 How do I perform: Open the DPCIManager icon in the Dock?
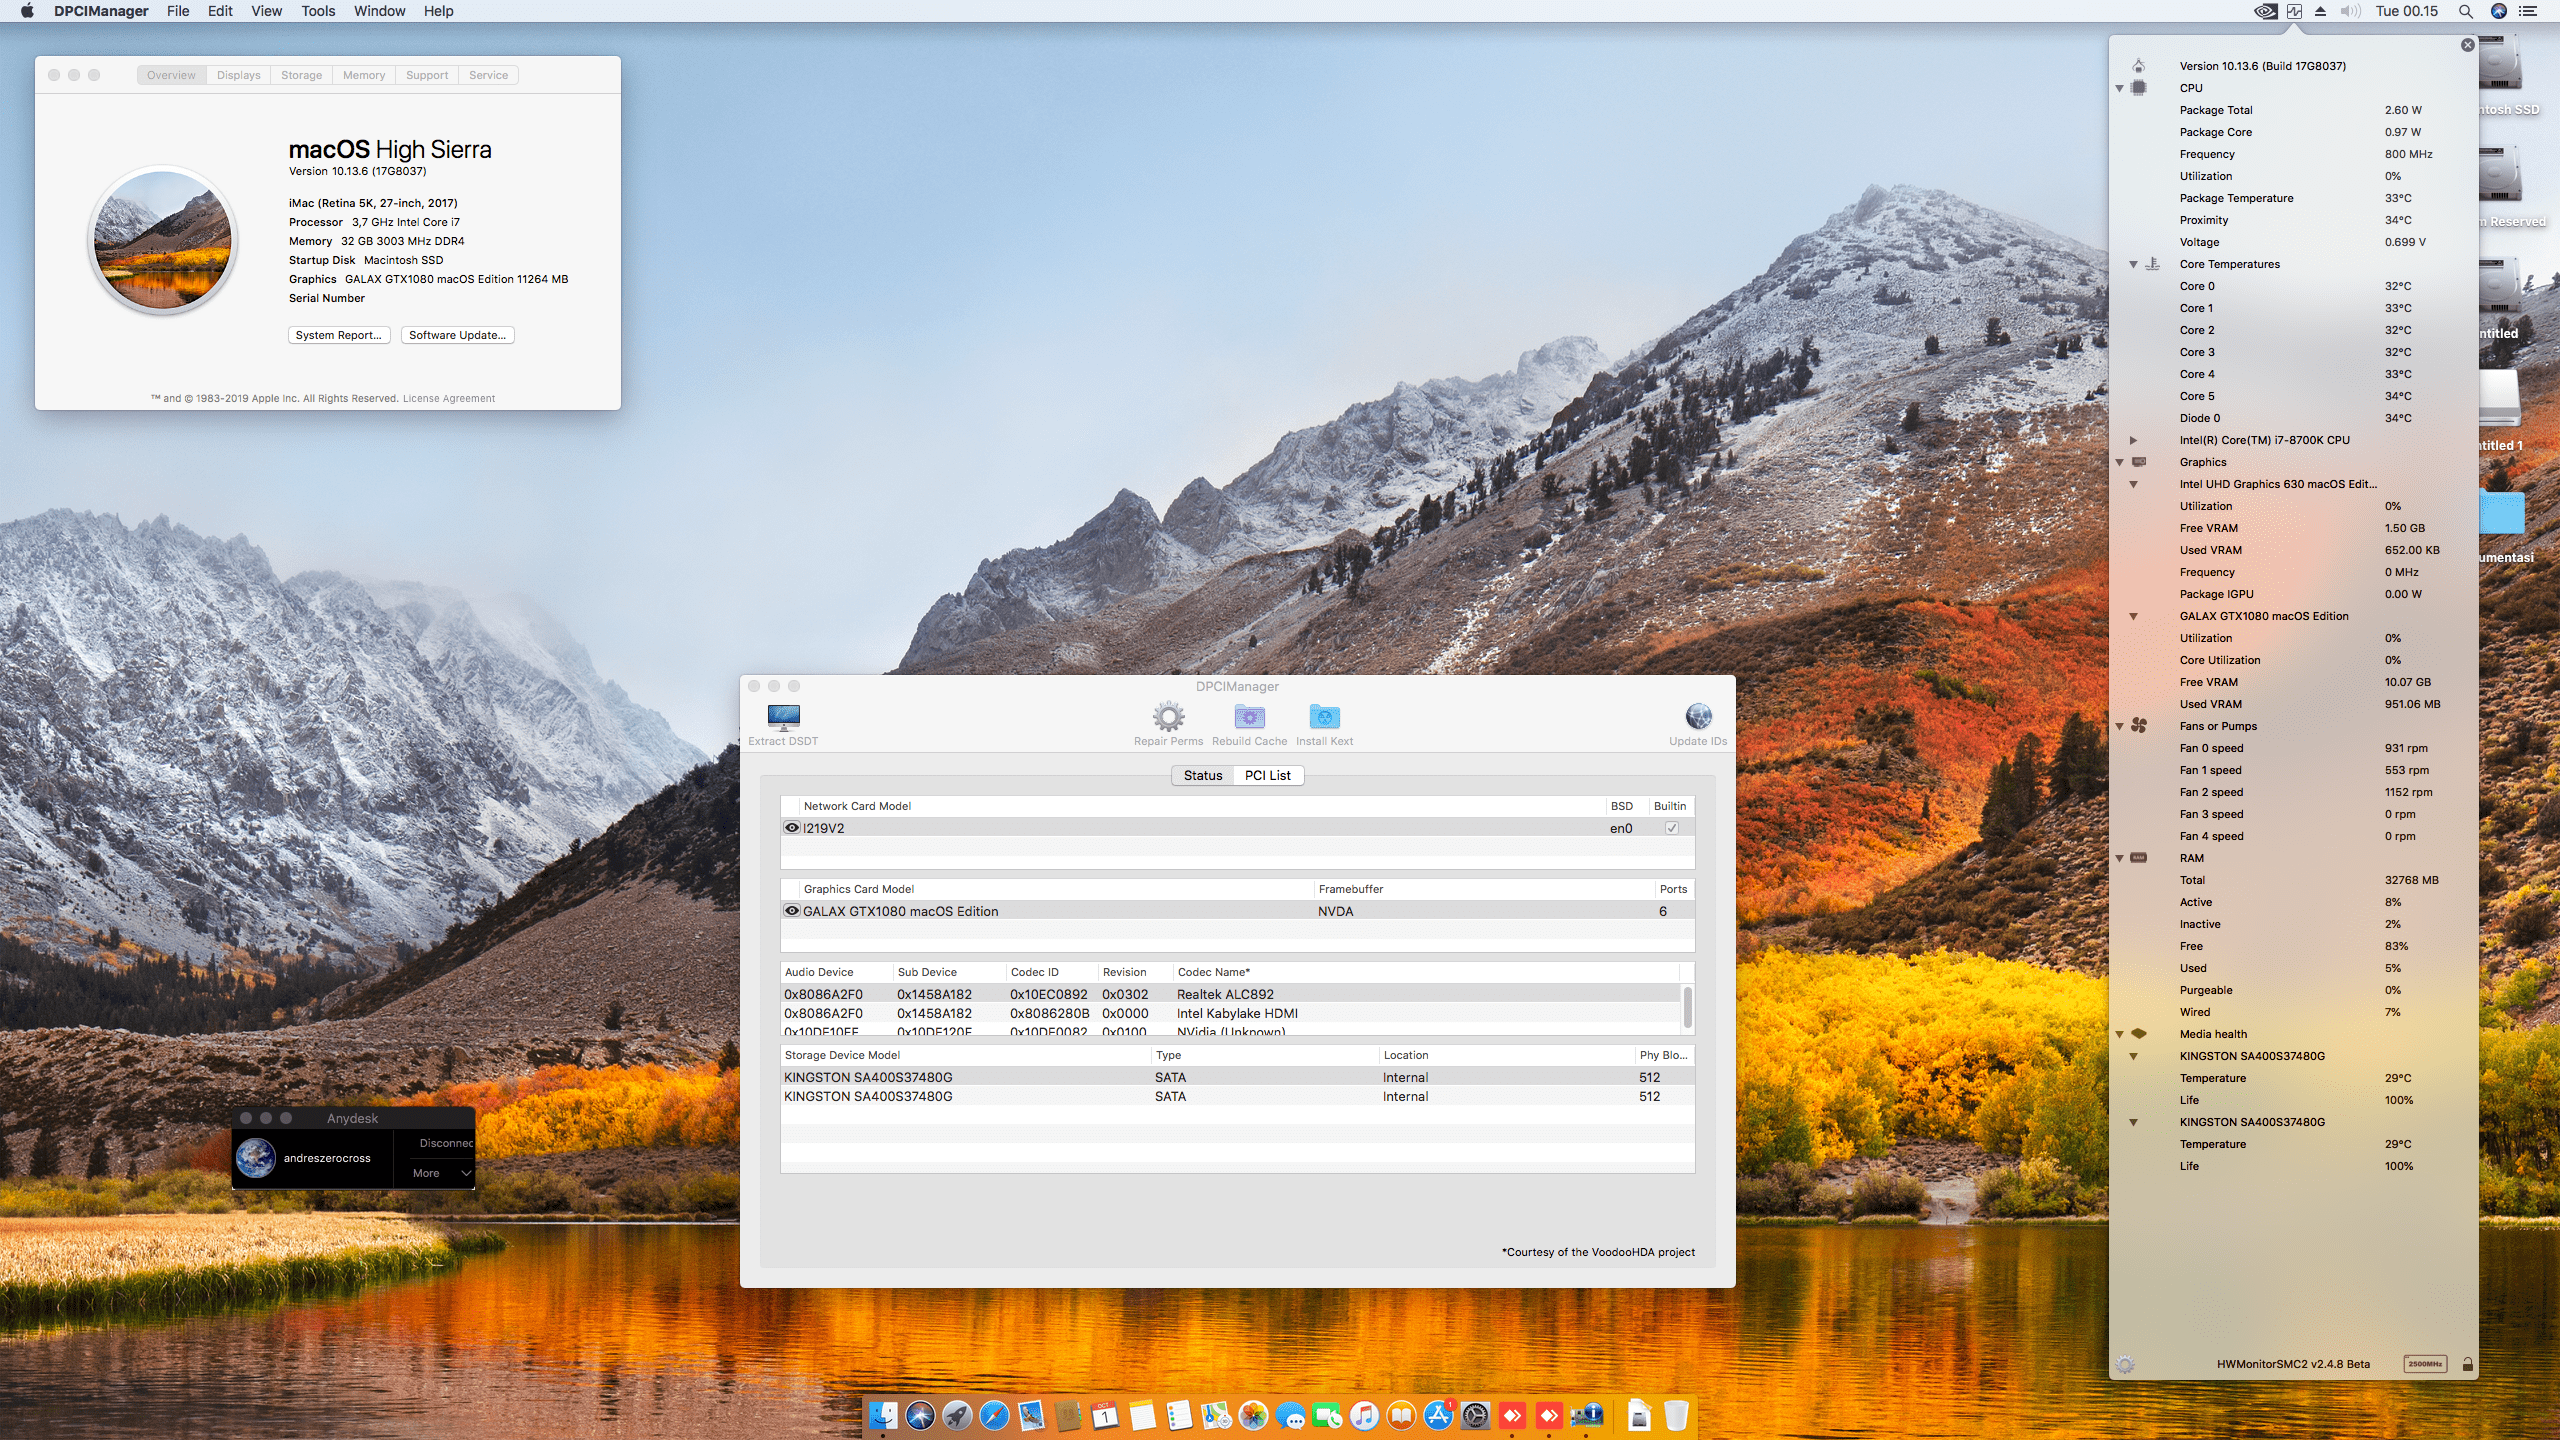[1586, 1415]
